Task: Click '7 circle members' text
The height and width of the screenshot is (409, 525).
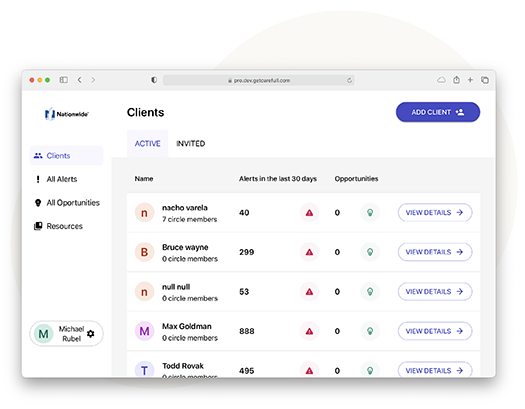Action: click(190, 219)
